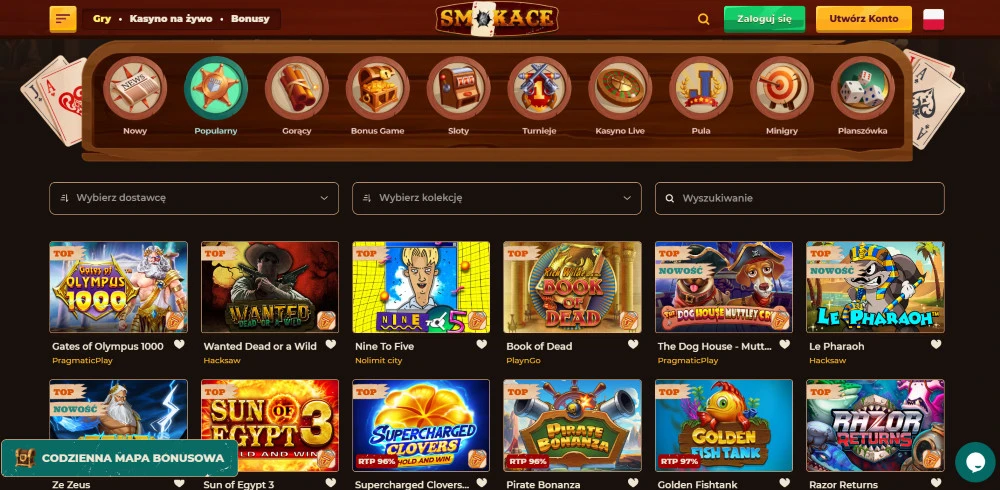Expand the Wybierz dostawcę dropdown
The image size is (1000, 490).
[x=194, y=198]
